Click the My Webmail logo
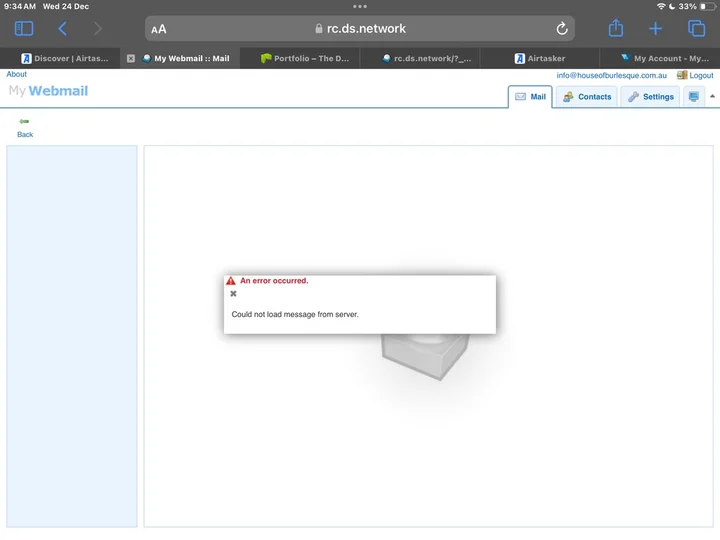This screenshot has height=540, width=720. pyautogui.click(x=48, y=90)
